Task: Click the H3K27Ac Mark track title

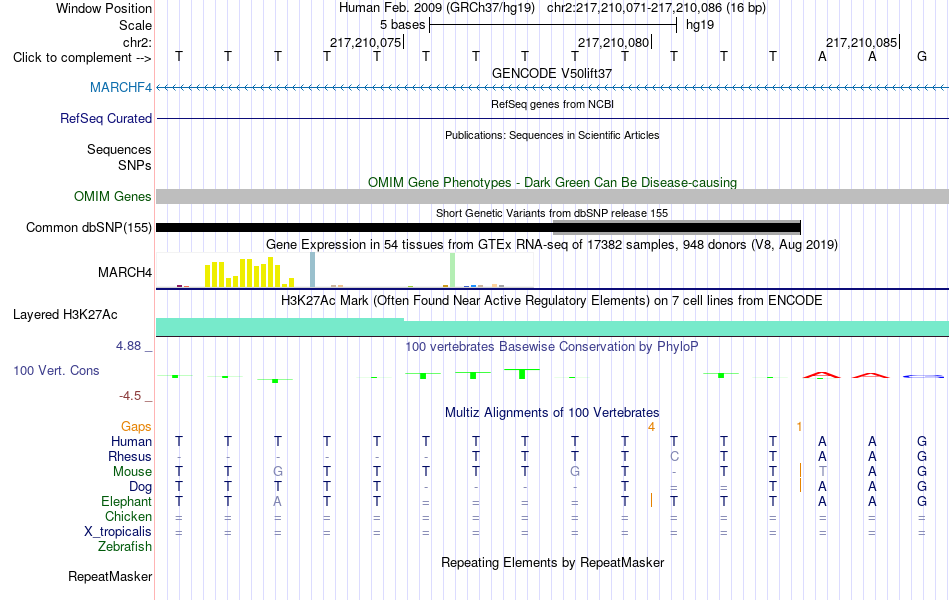Action: 552,301
